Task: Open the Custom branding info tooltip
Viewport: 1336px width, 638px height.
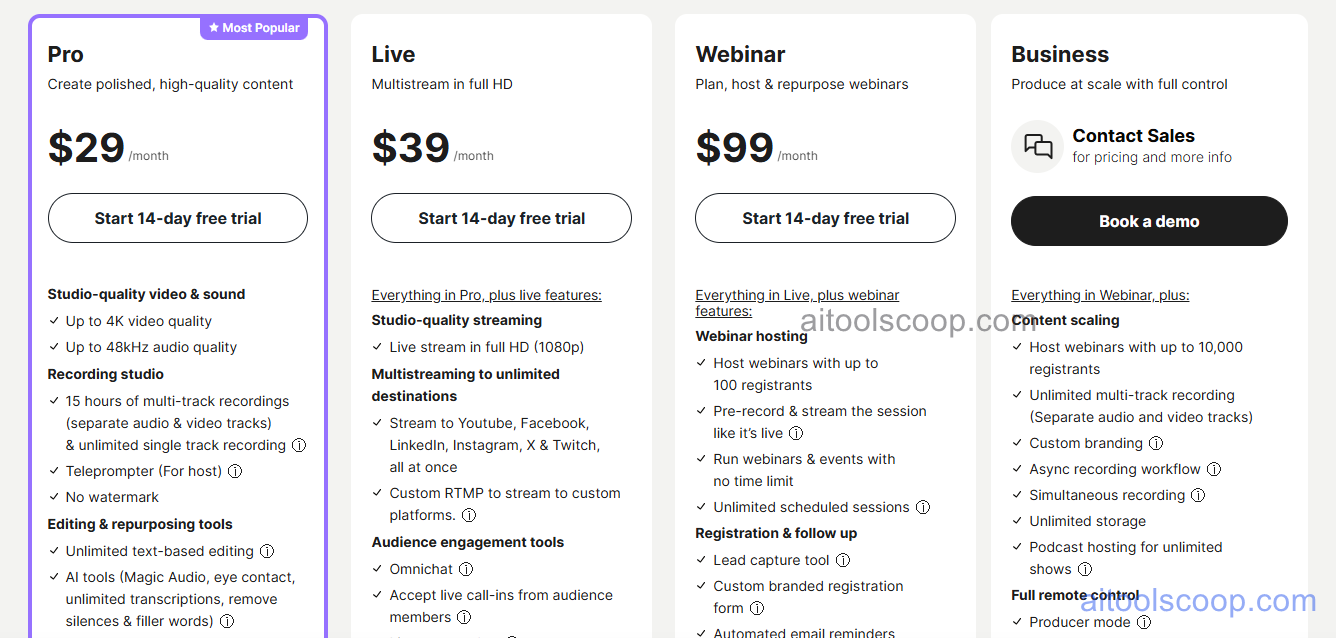Action: click(1156, 443)
